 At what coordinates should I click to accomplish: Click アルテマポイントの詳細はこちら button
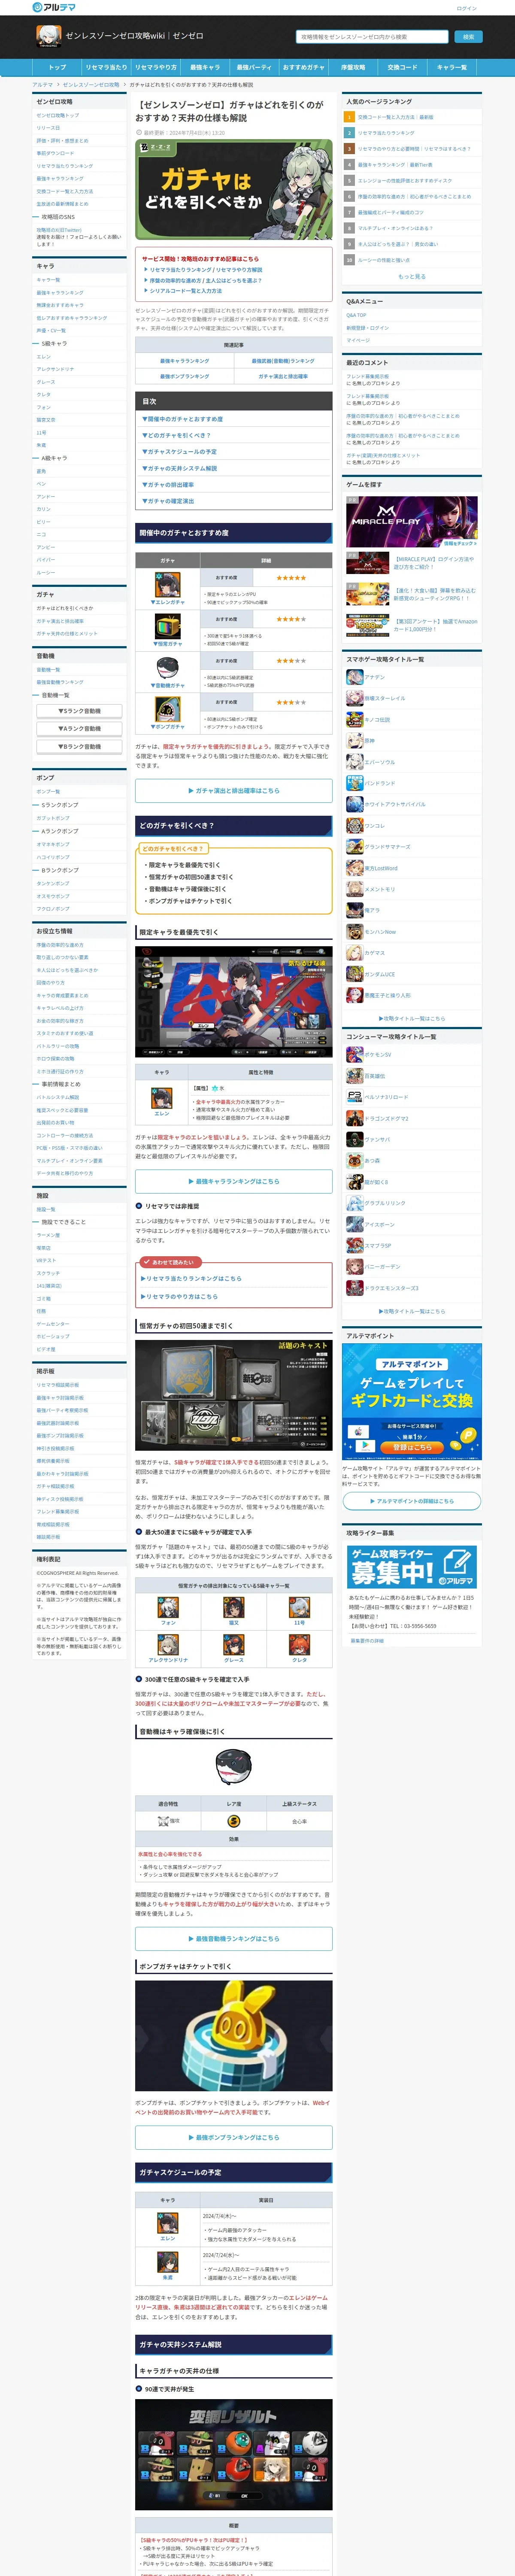coord(412,1500)
